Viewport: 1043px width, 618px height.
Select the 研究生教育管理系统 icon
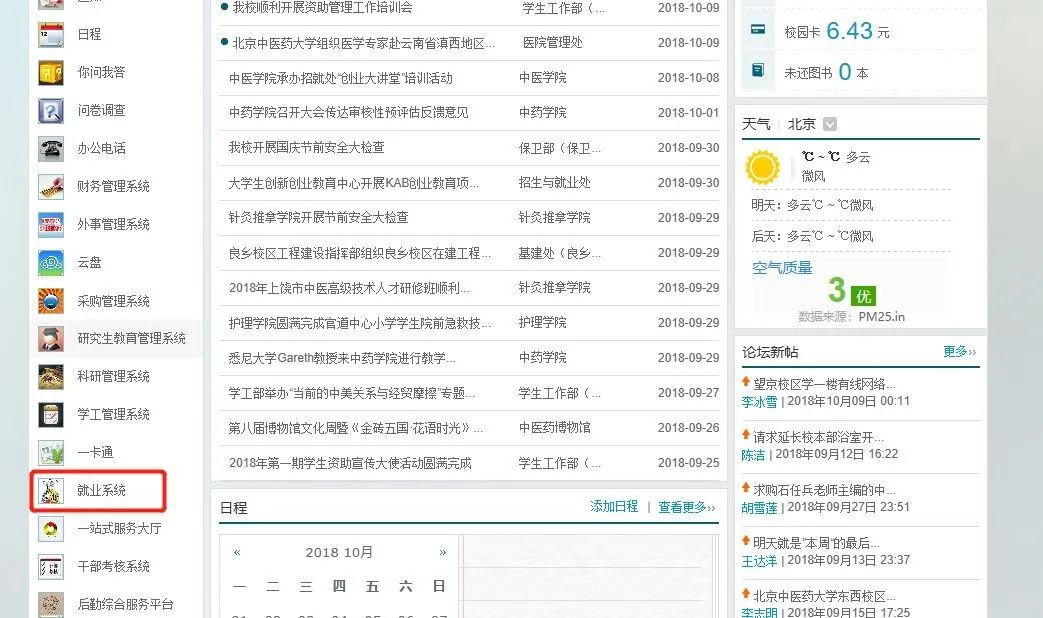click(x=51, y=339)
